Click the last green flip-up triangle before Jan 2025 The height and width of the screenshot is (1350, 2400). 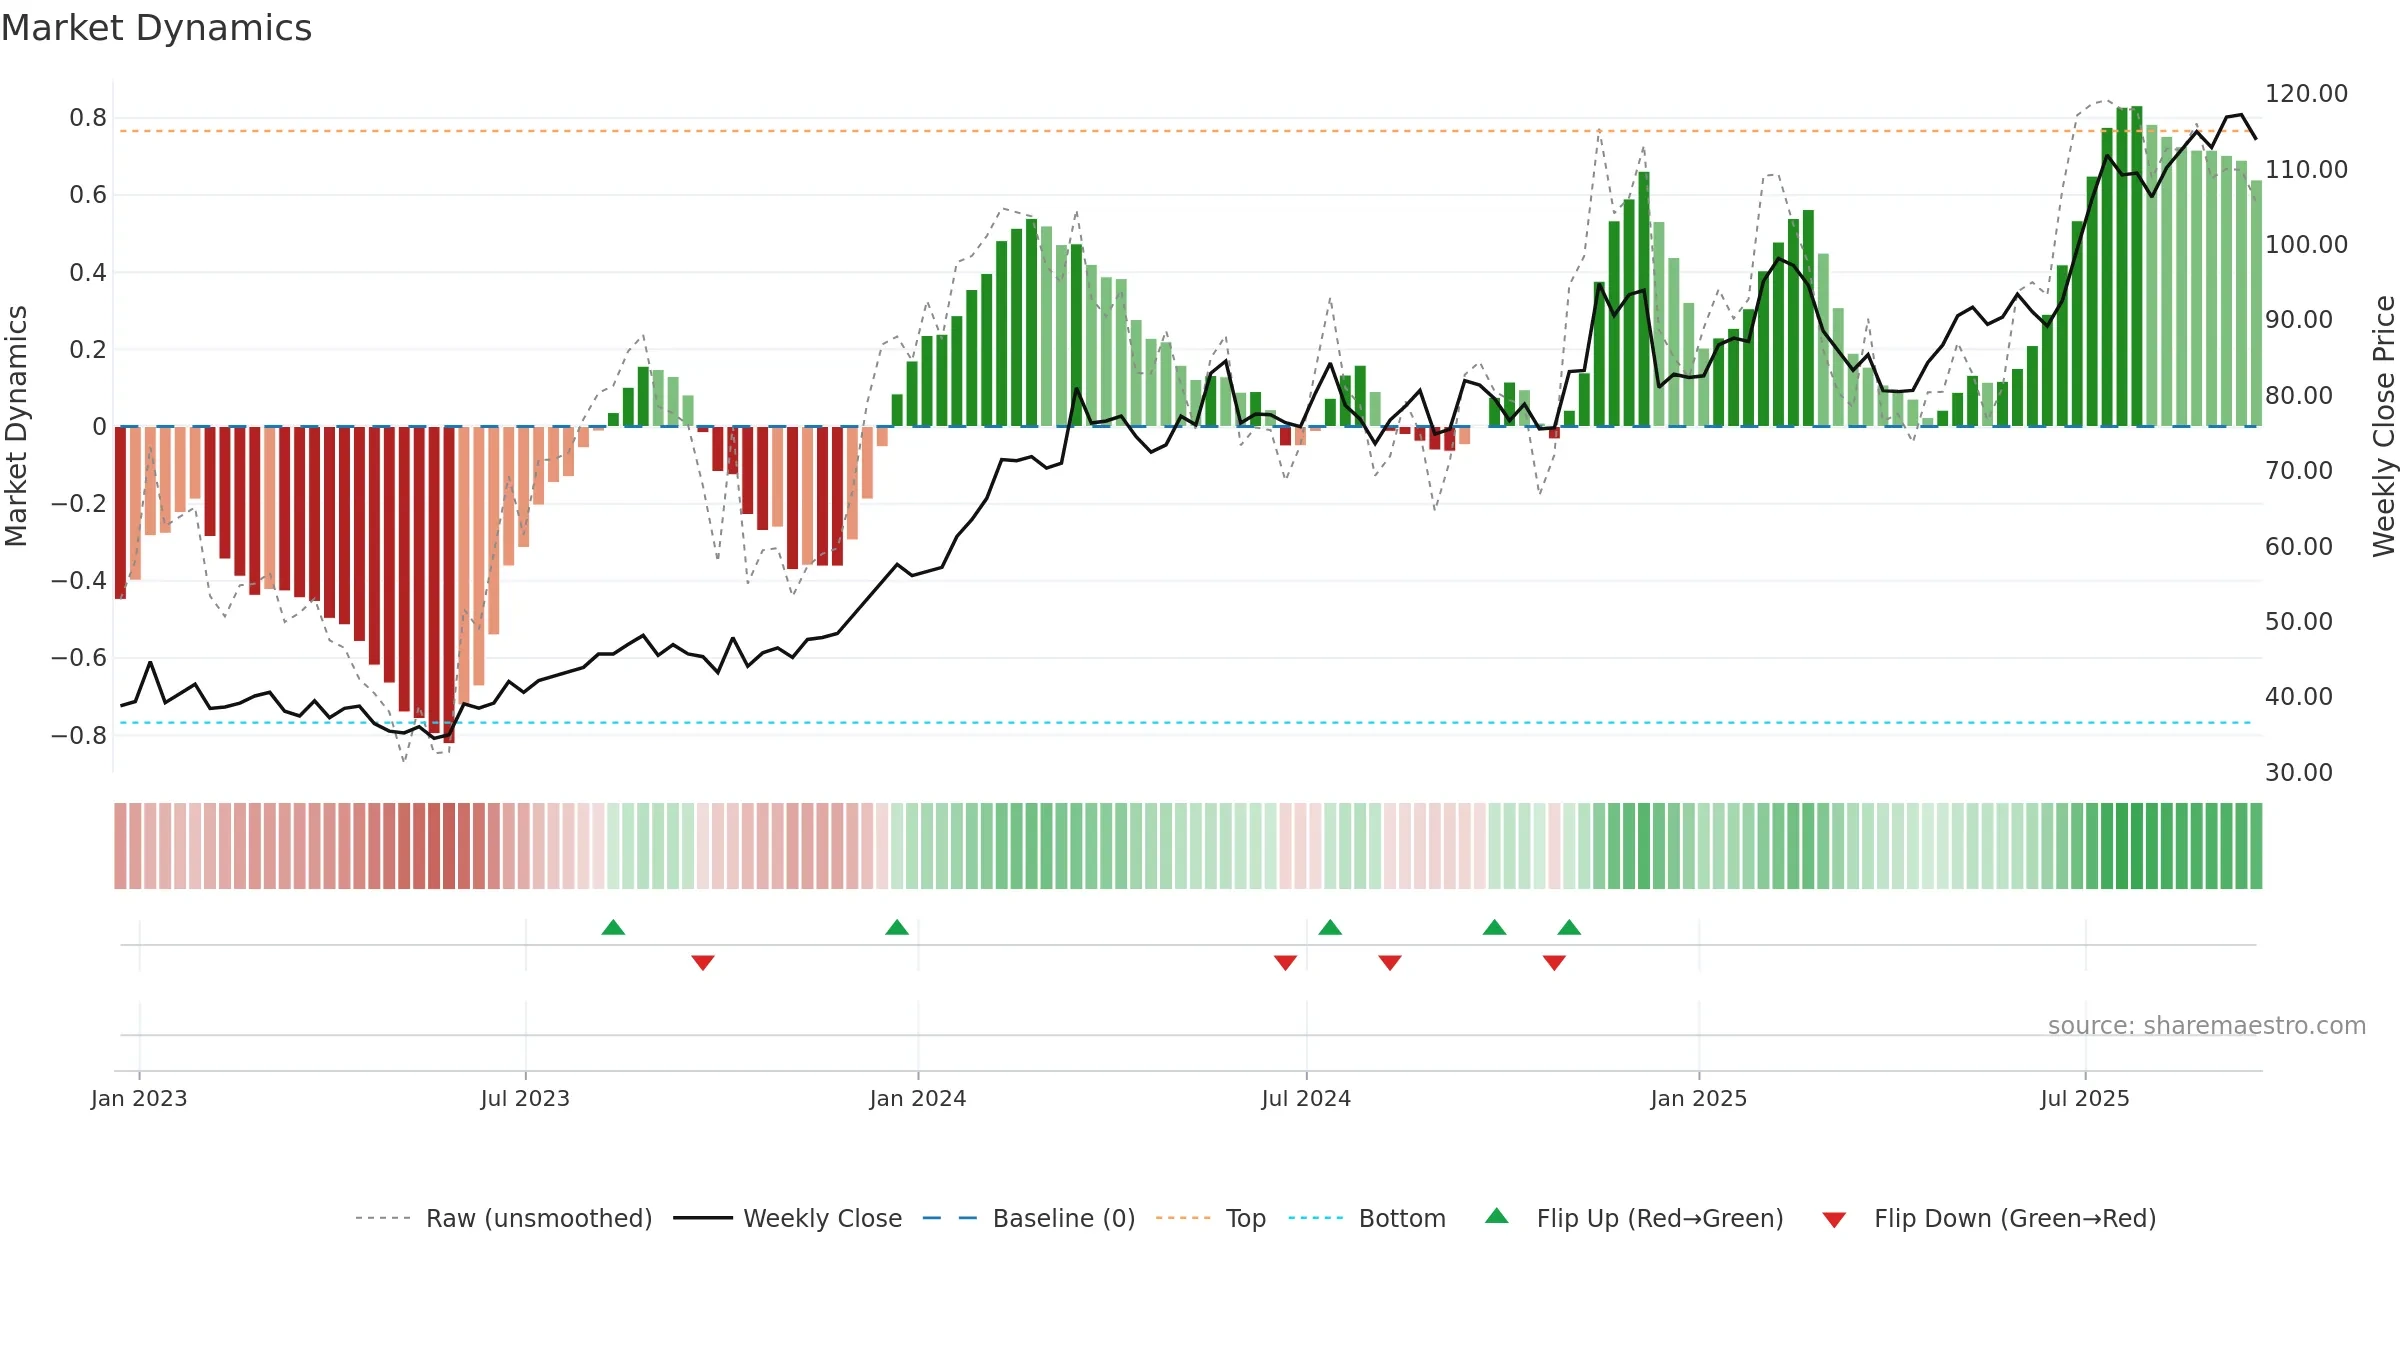coord(1569,927)
